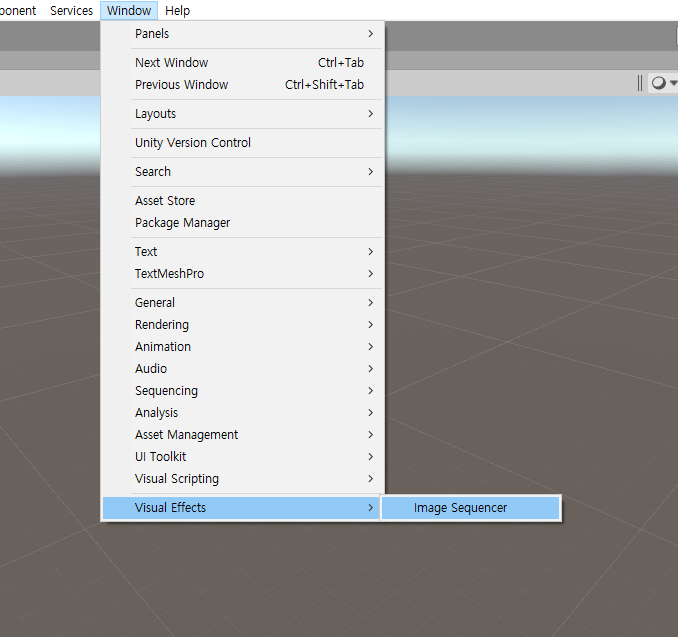
Task: Expand the Search submenu
Action: click(x=243, y=172)
